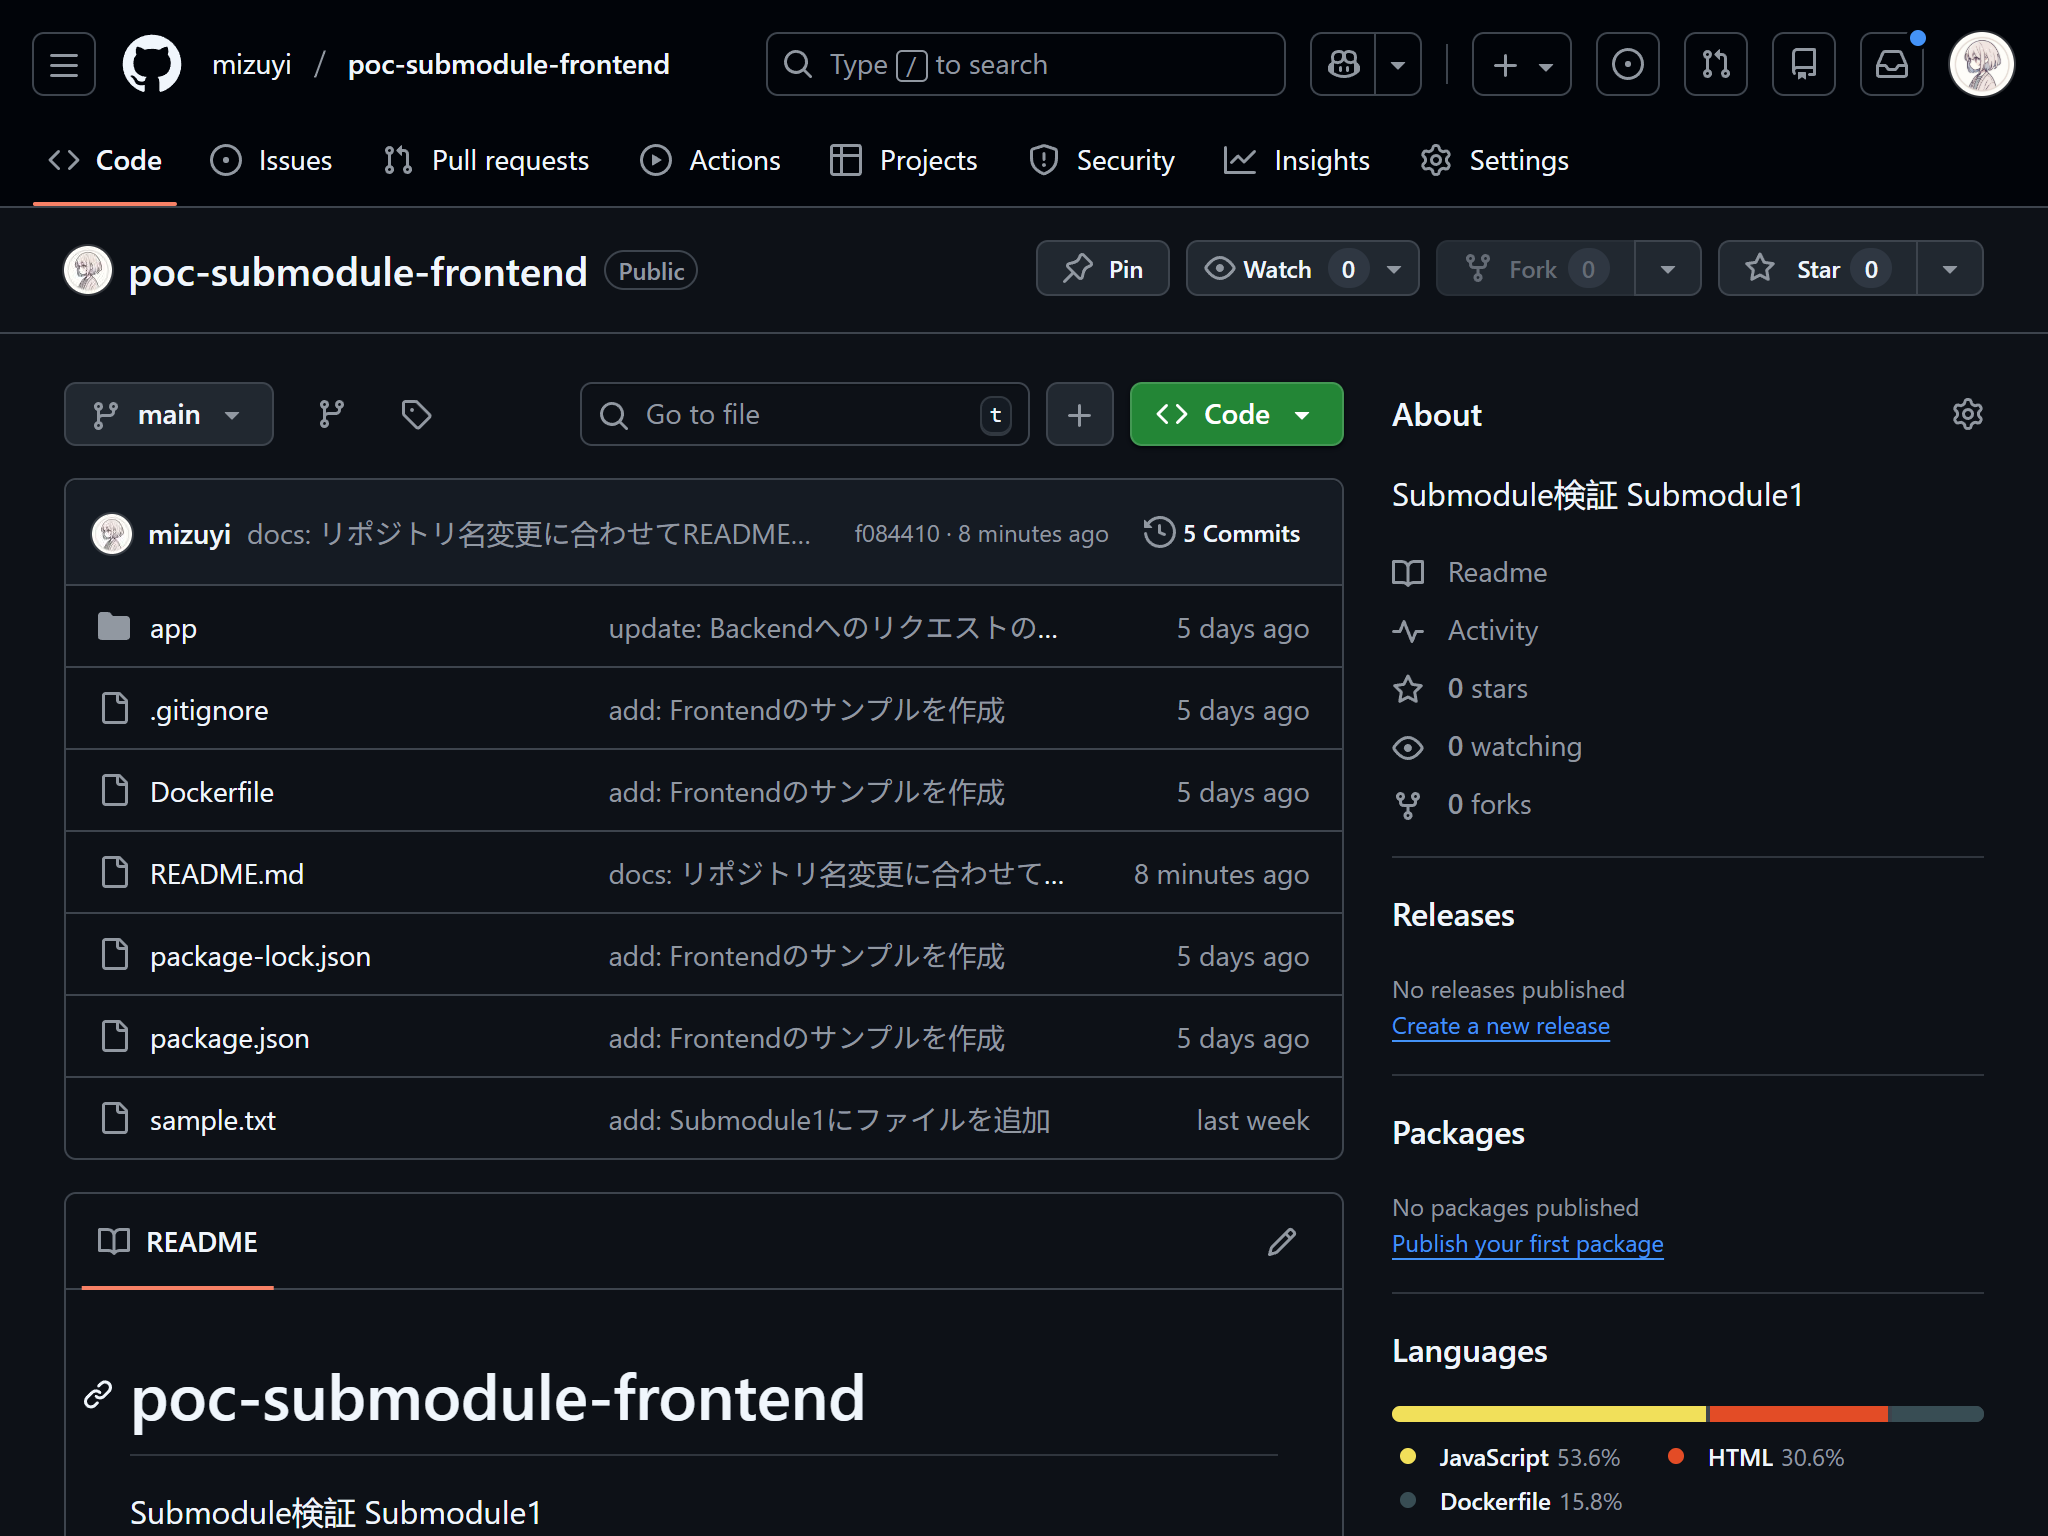Image resolution: width=2048 pixels, height=1536 pixels.
Task: Open the GitHub home via octocat logo
Action: tap(151, 63)
